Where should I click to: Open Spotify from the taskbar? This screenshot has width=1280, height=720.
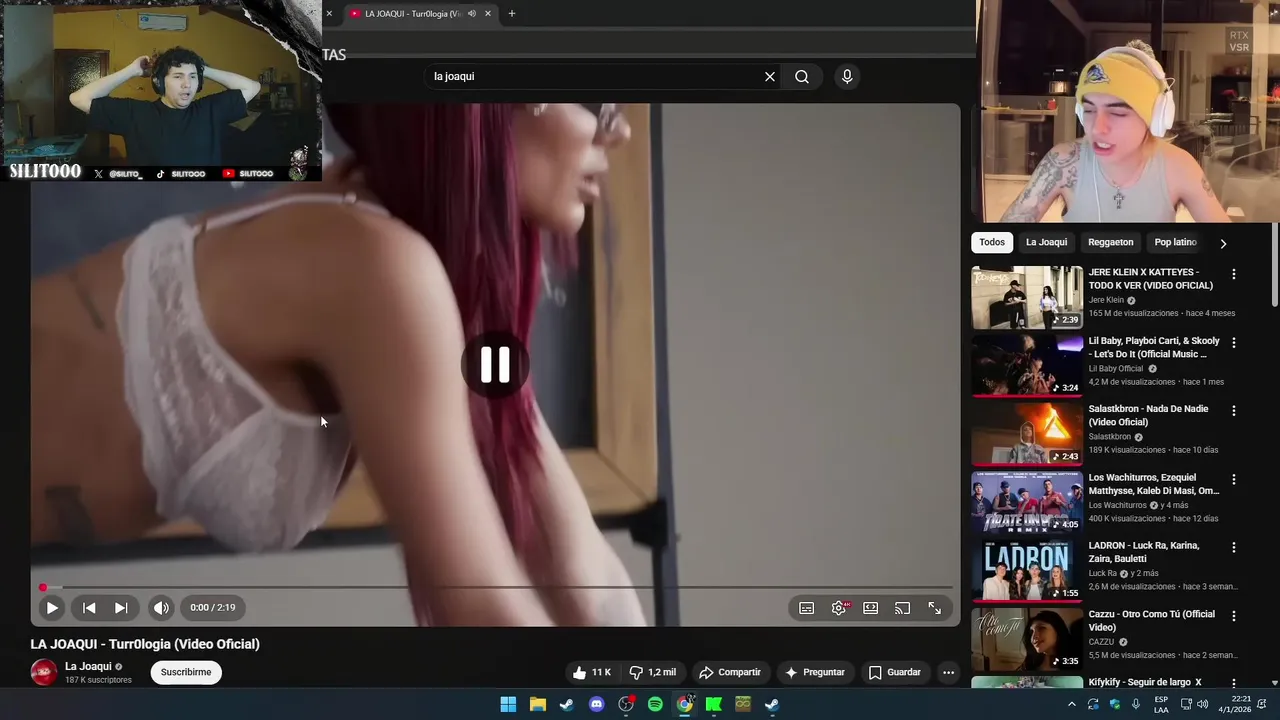[655, 704]
